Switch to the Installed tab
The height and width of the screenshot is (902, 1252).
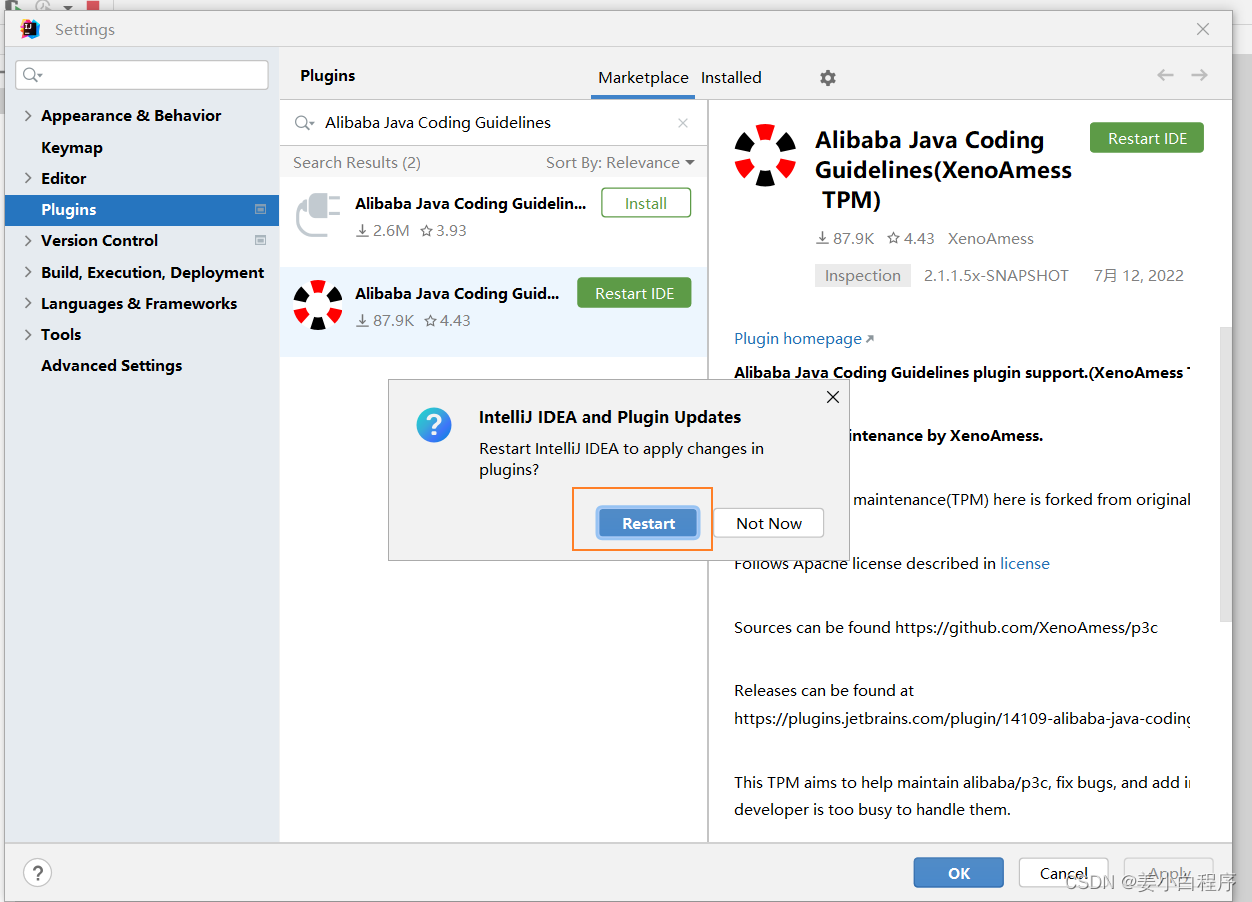coord(731,77)
